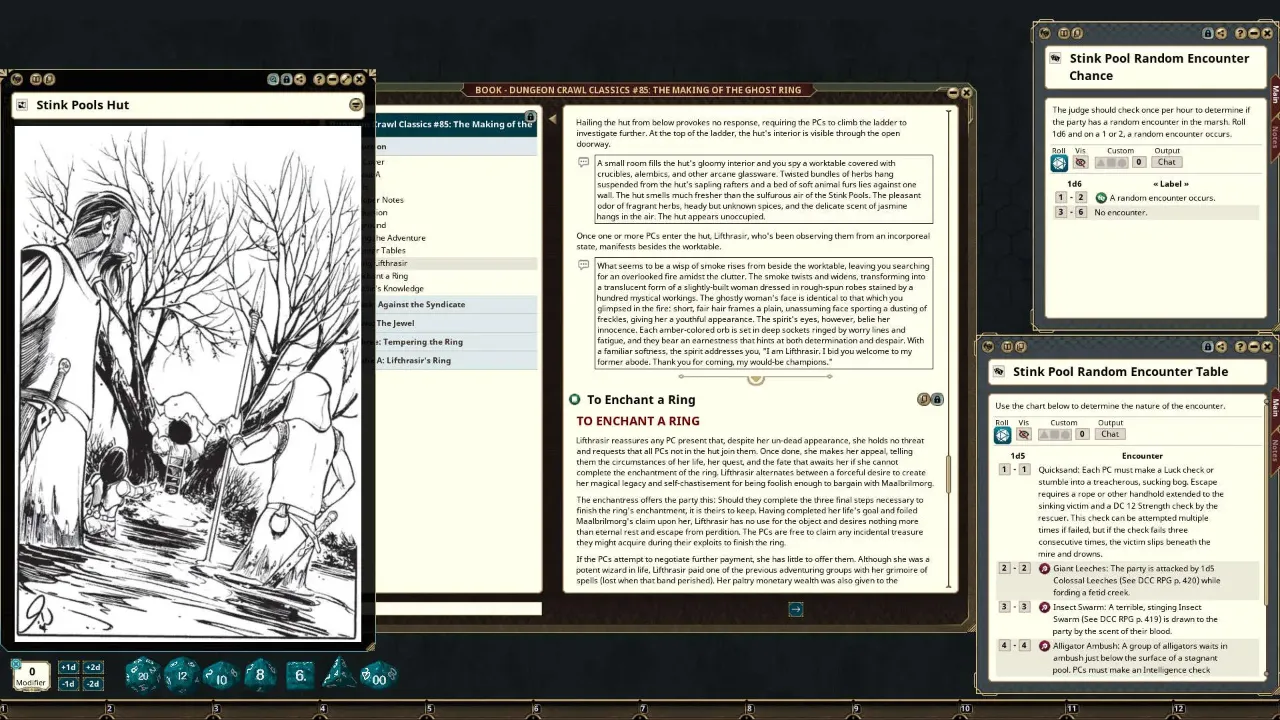Roll the d10 die

tap(221, 676)
